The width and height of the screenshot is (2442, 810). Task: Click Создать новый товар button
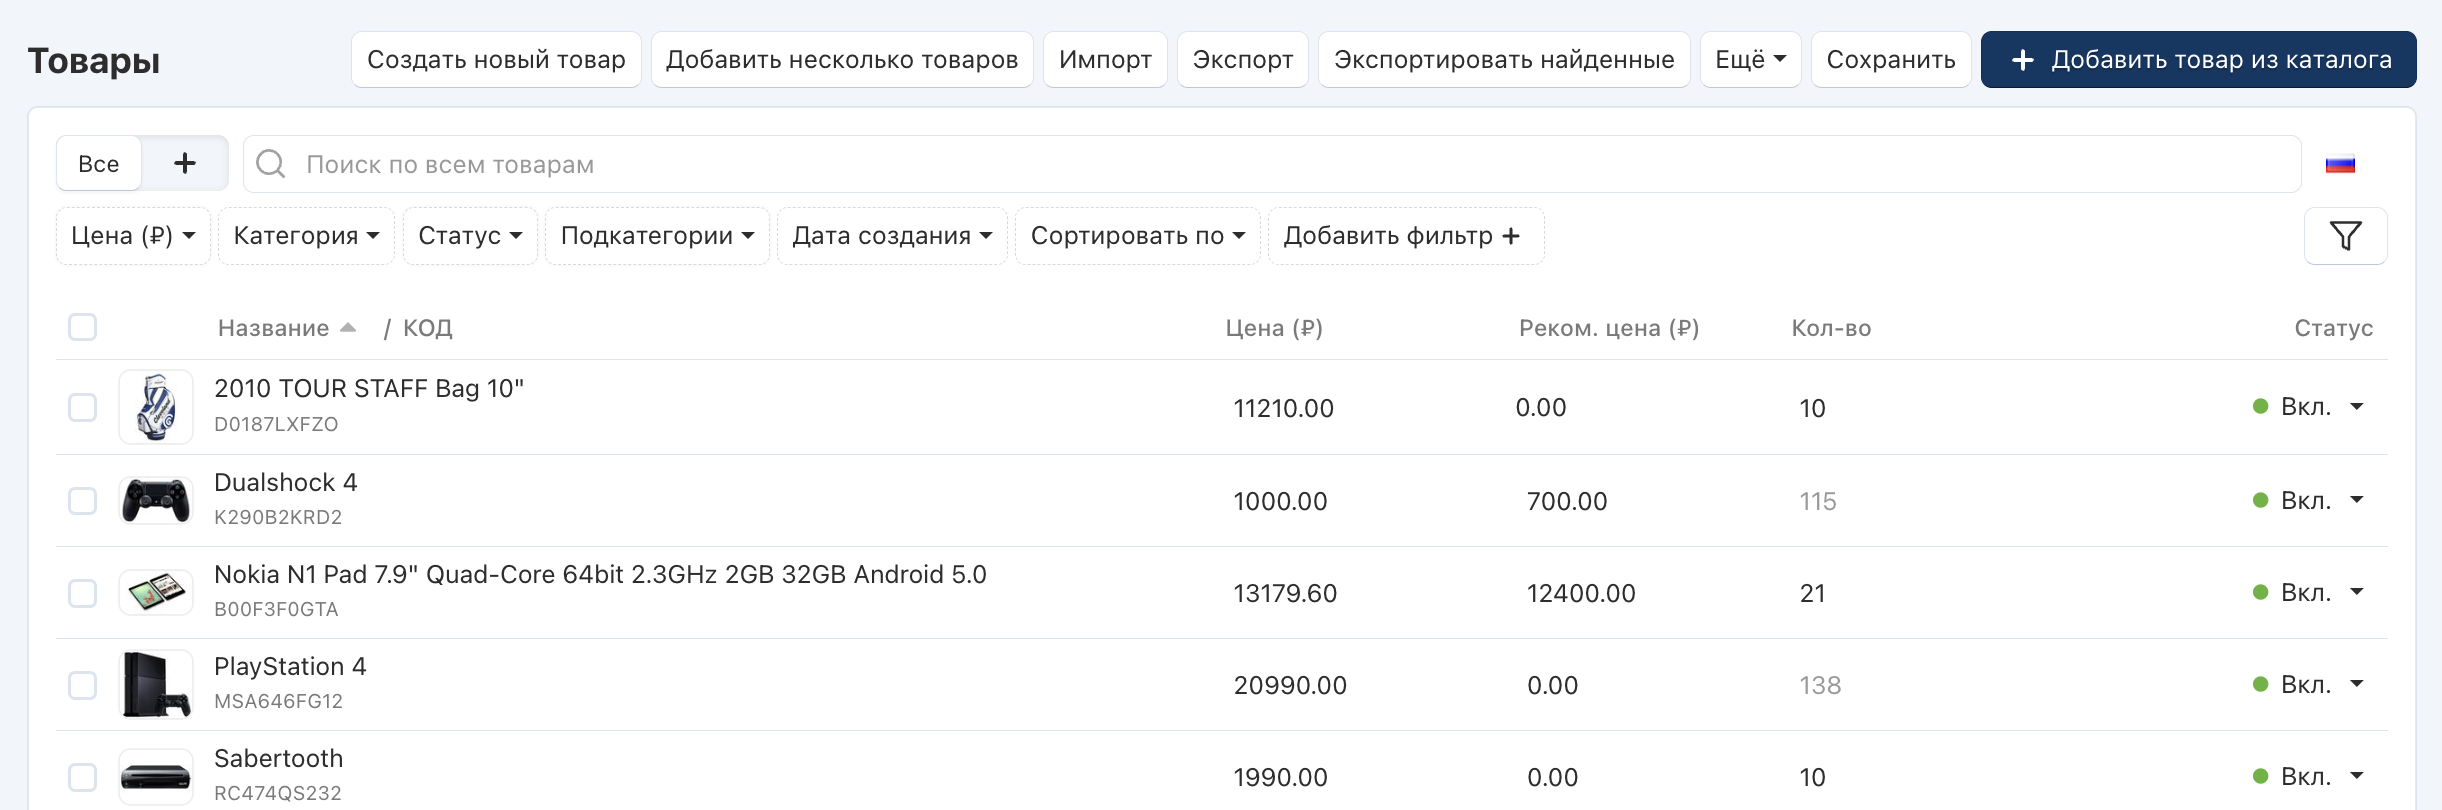tap(496, 60)
